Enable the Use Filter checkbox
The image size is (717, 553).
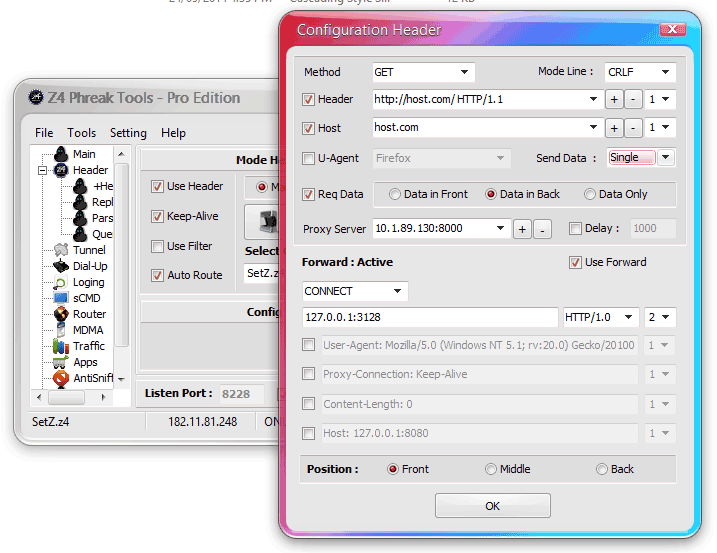point(157,247)
